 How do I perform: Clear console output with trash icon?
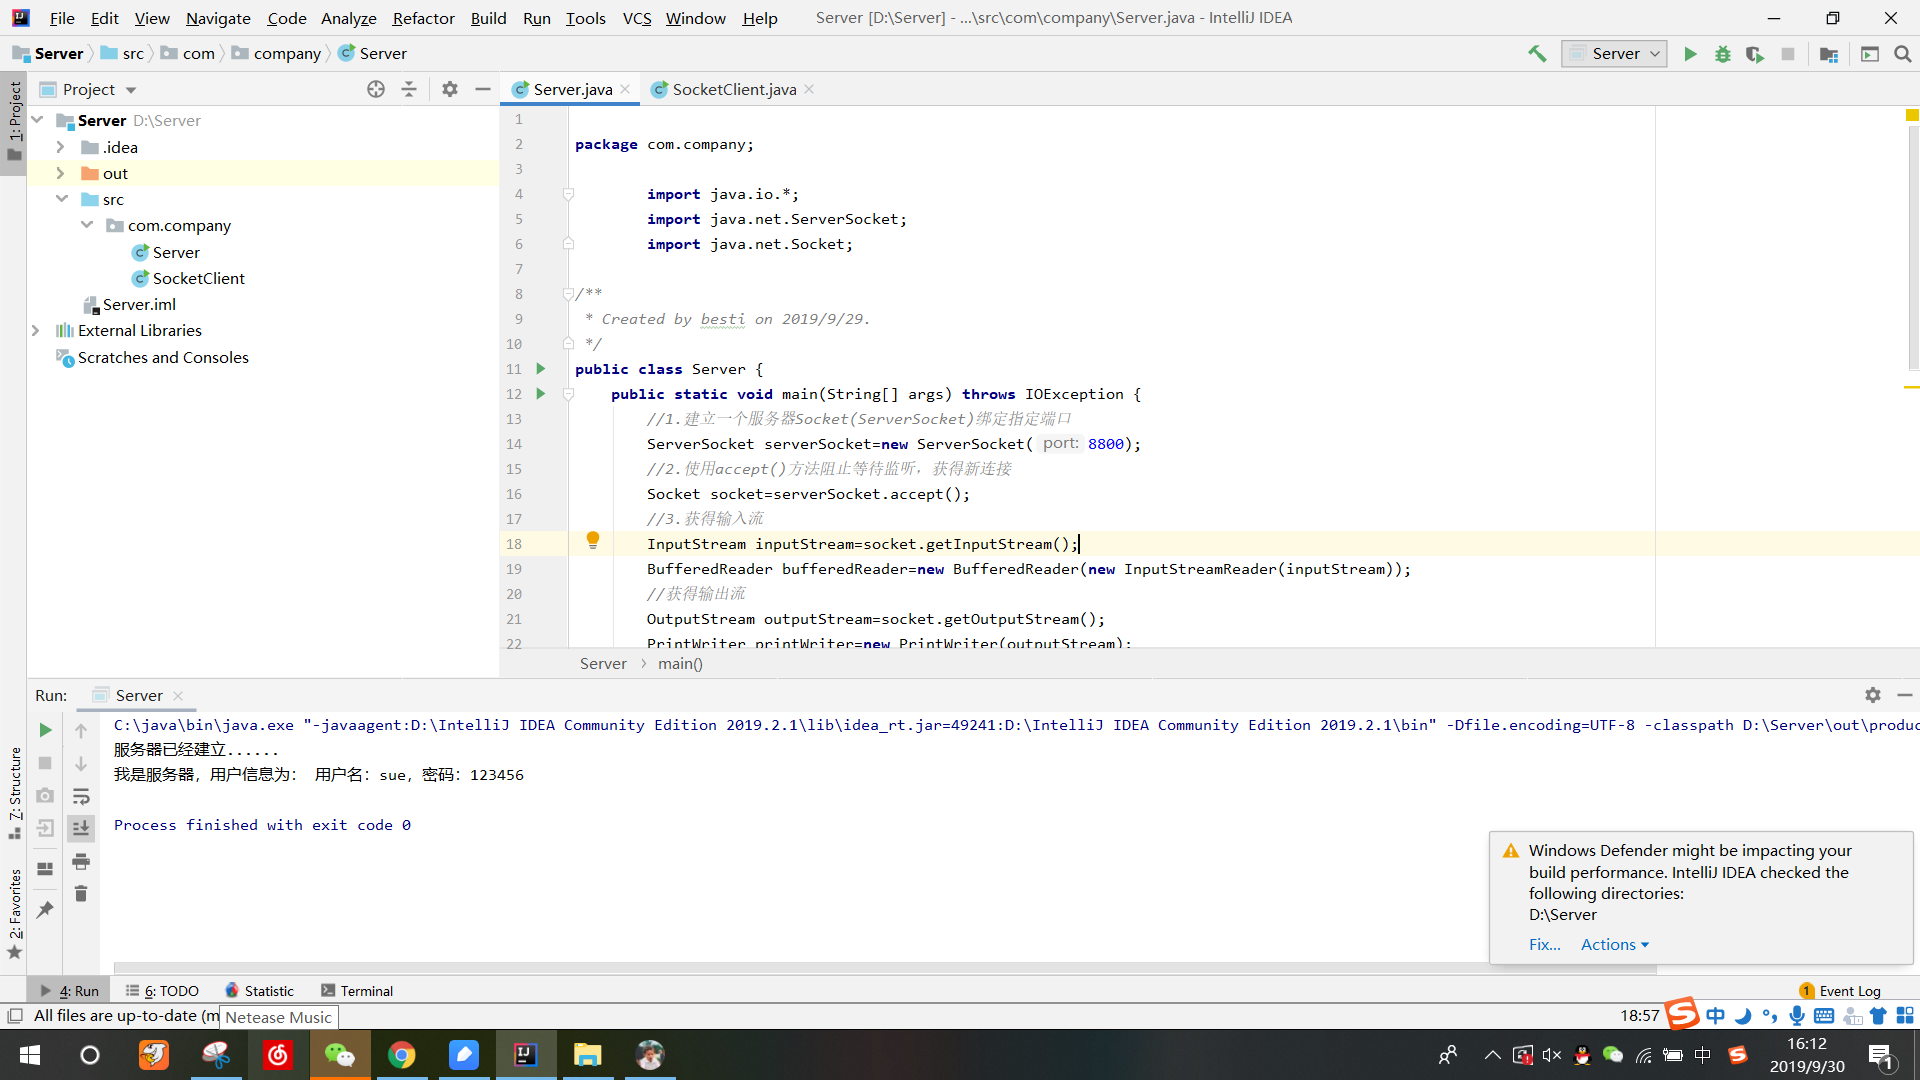pos(81,893)
